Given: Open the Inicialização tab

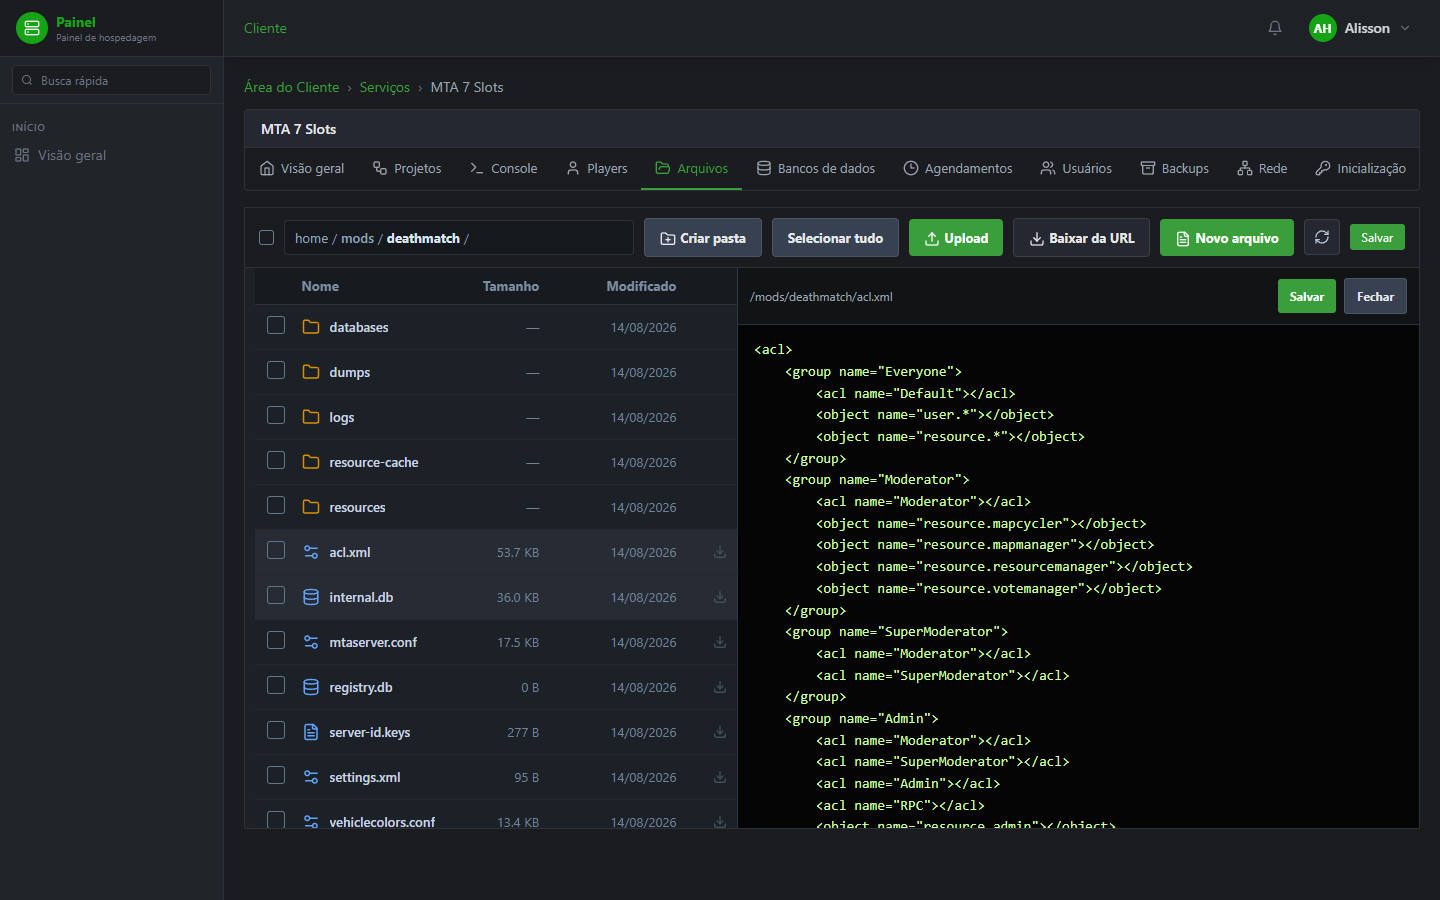Looking at the screenshot, I should coord(1361,168).
